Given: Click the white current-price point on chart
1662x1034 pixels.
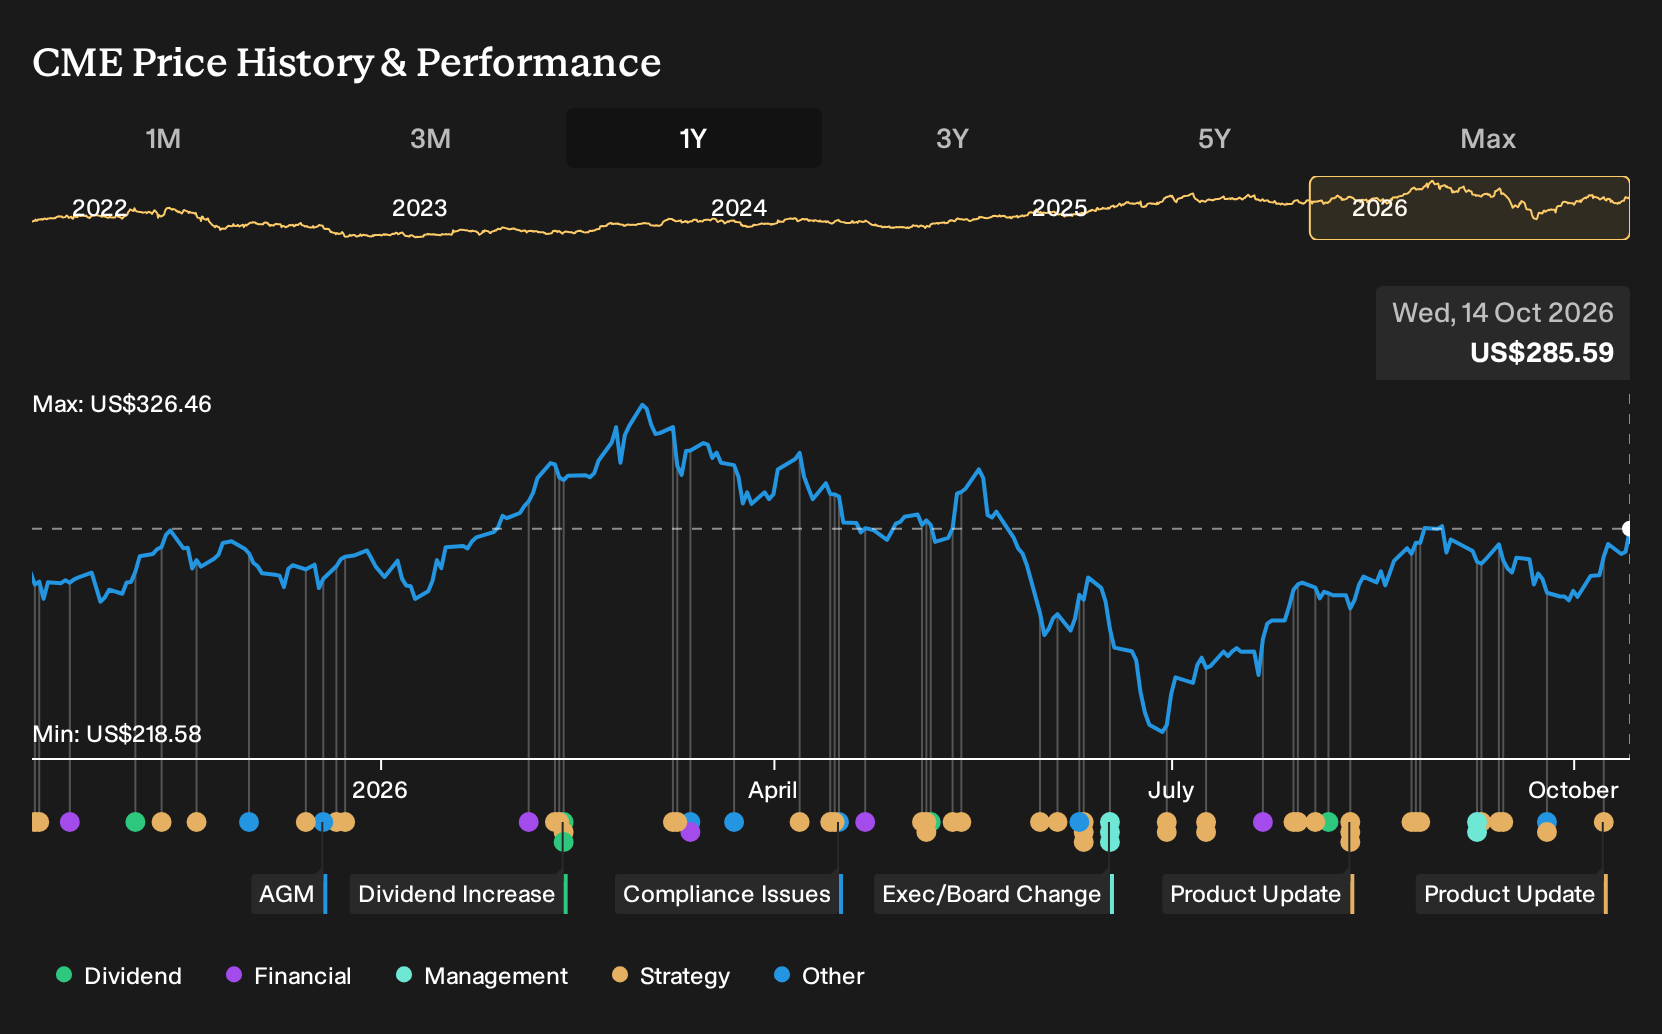Looking at the screenshot, I should (x=1628, y=529).
